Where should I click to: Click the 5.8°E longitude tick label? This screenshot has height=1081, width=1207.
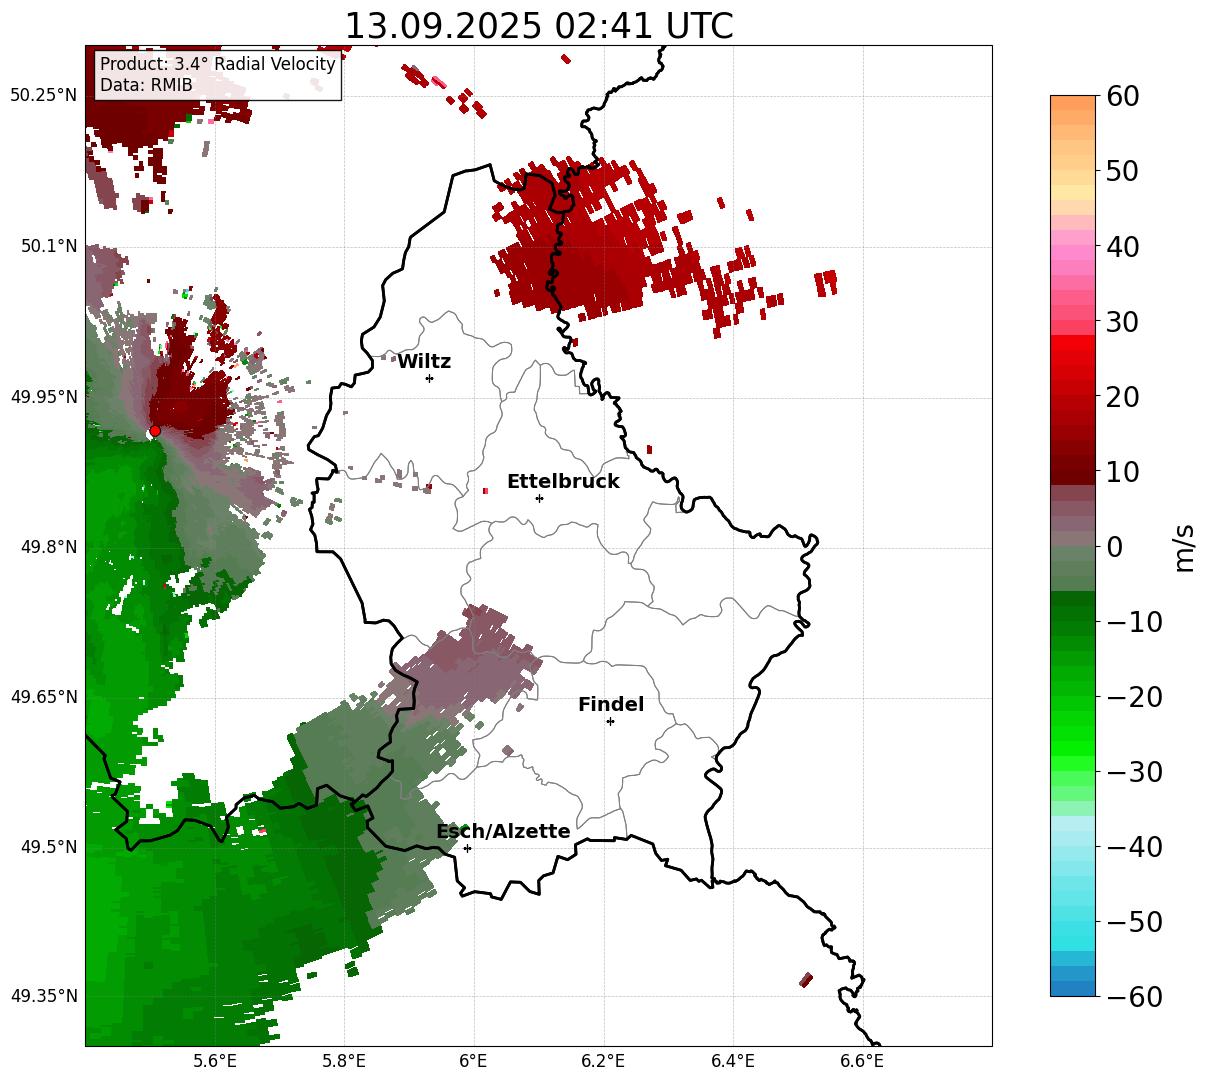[345, 1061]
